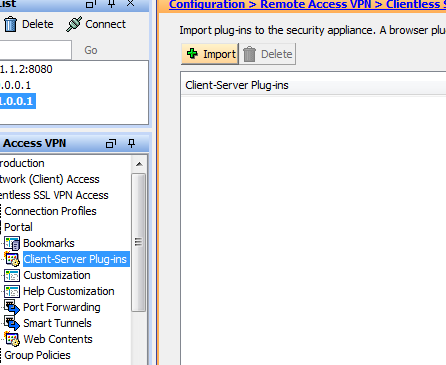The width and height of the screenshot is (446, 365).
Task: Click the tree vertical scrollbar thumb
Action: 139,242
